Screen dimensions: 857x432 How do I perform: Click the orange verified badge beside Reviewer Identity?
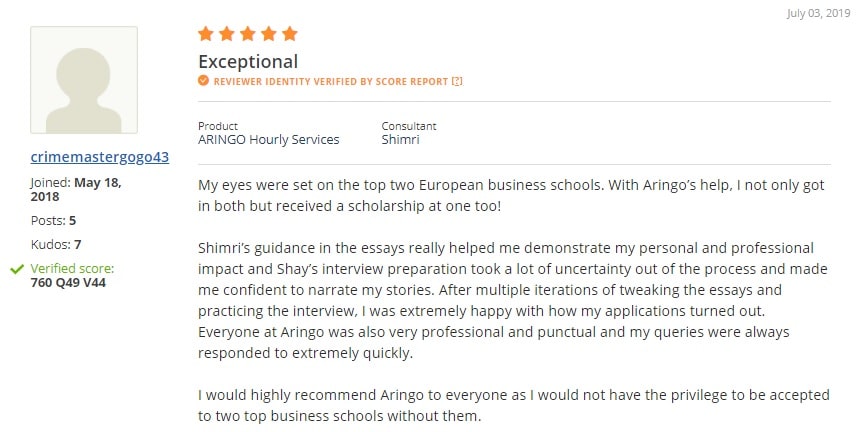pyautogui.click(x=204, y=81)
